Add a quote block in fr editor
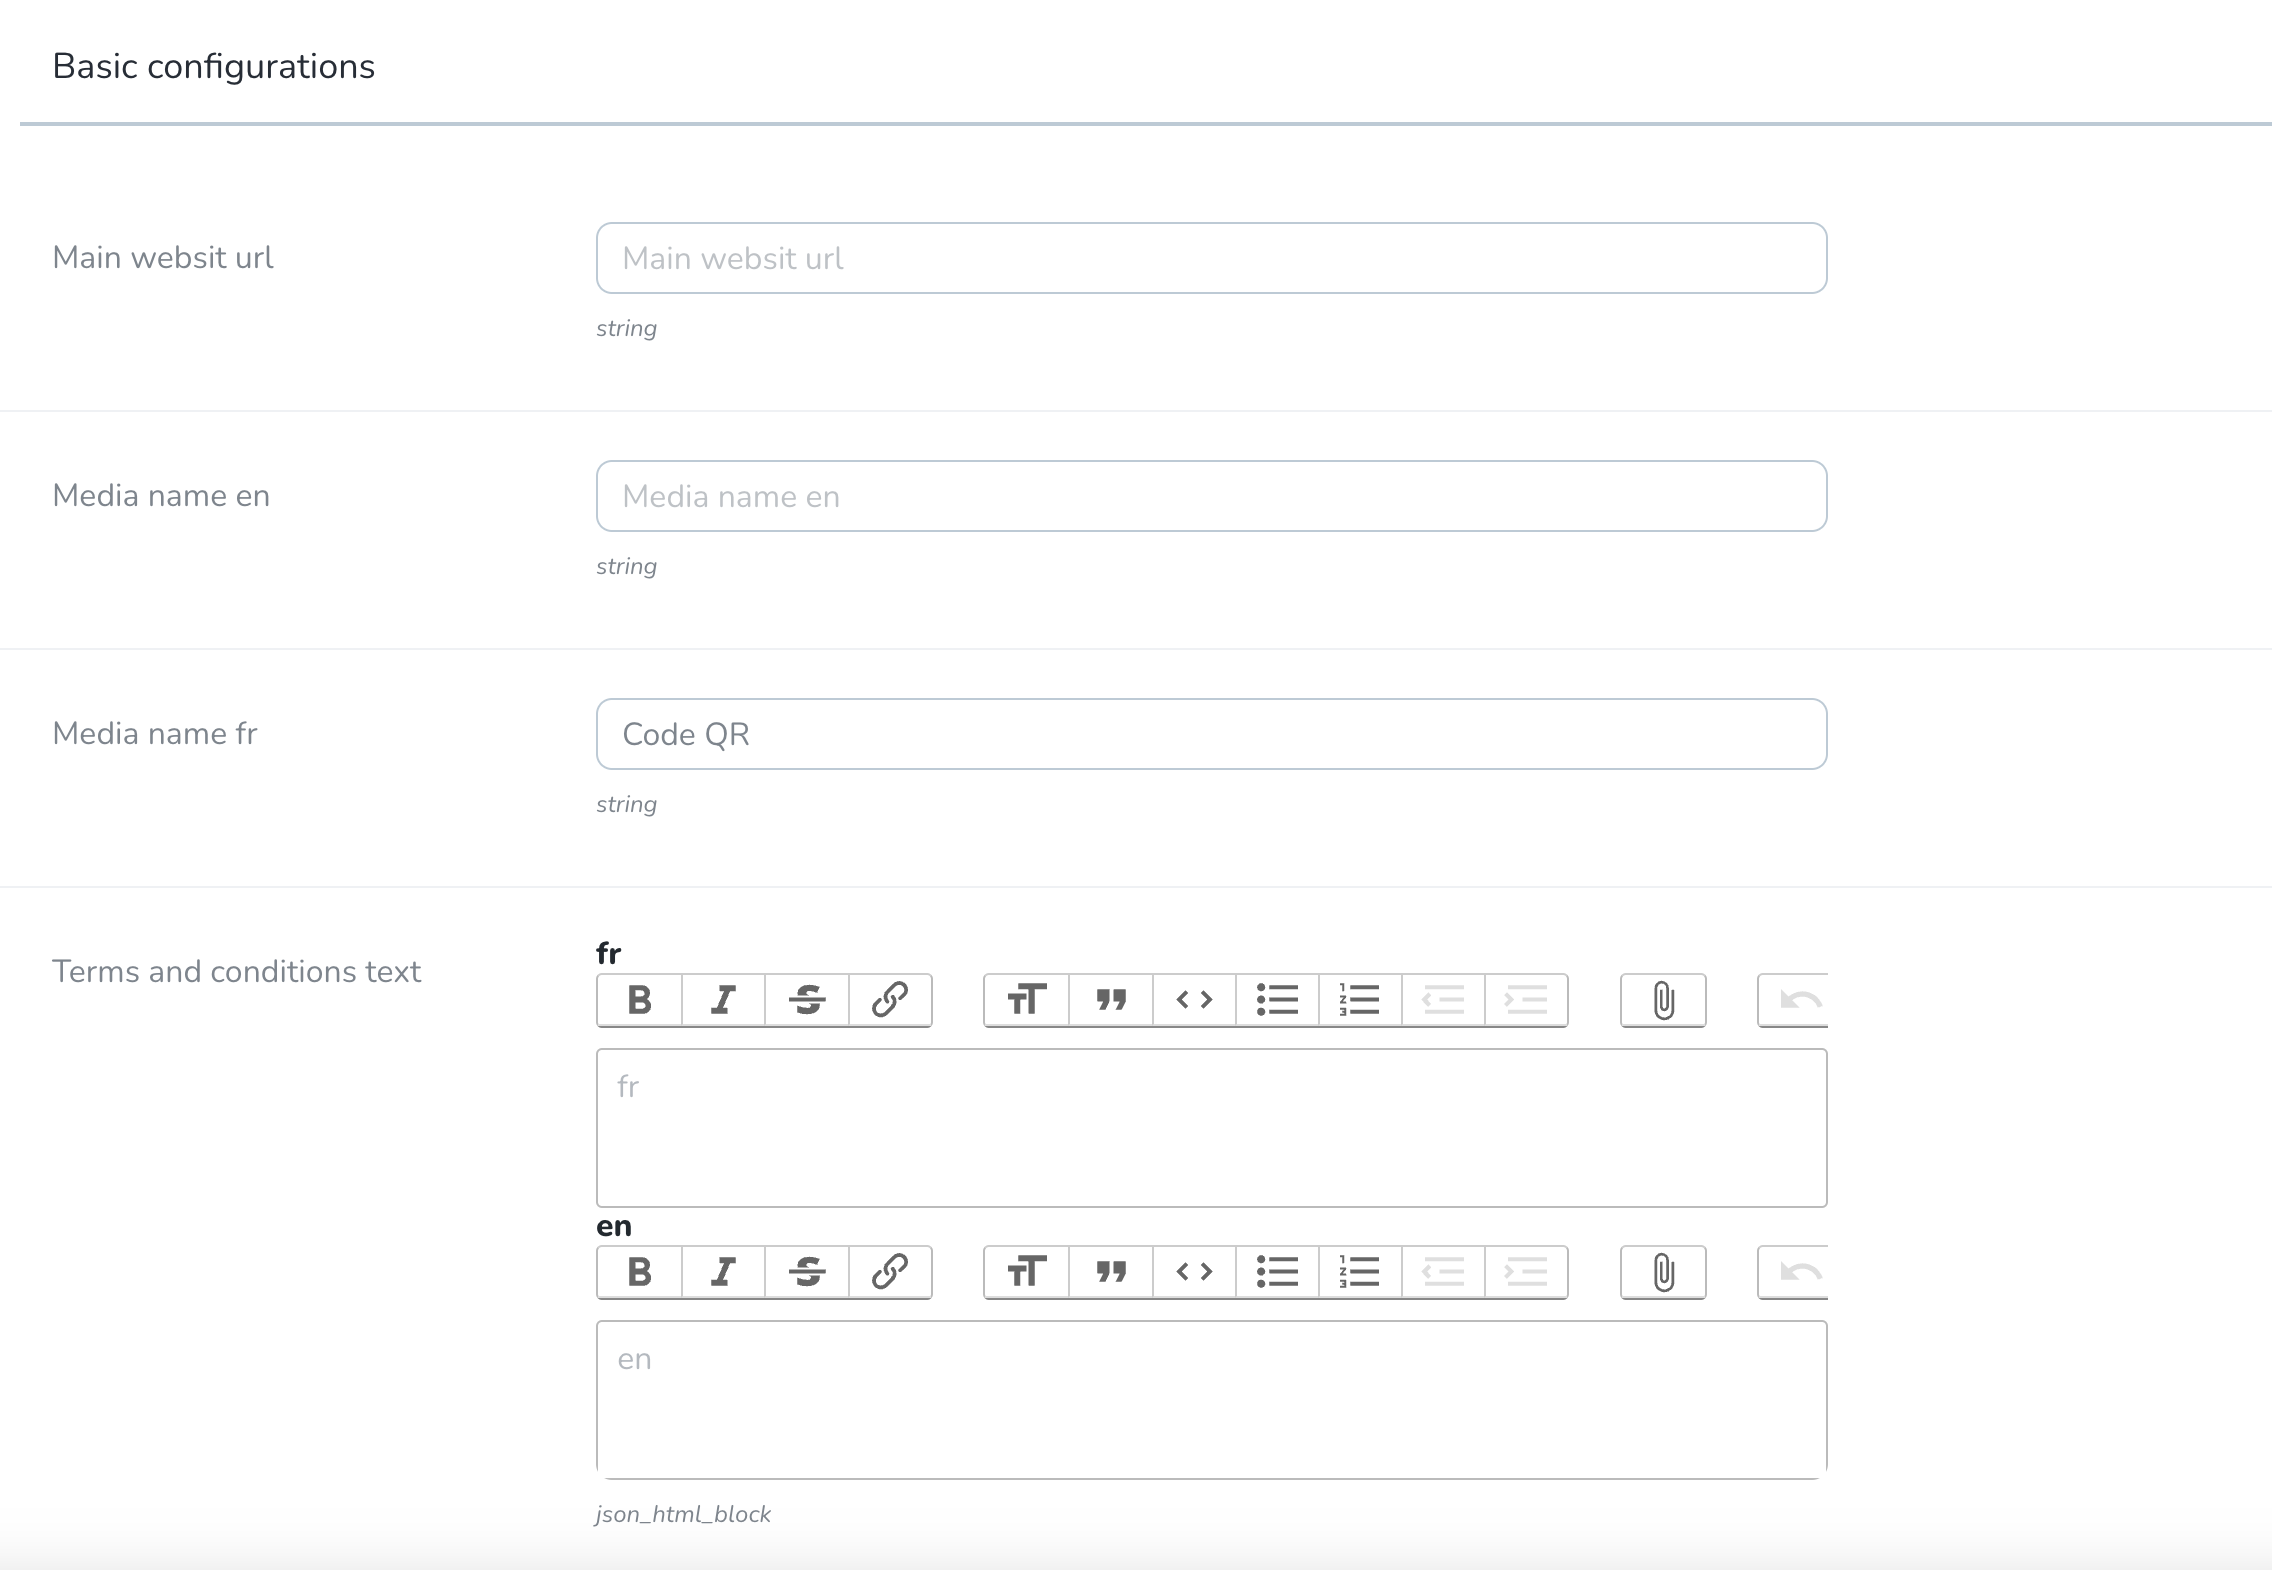 point(1111,1000)
